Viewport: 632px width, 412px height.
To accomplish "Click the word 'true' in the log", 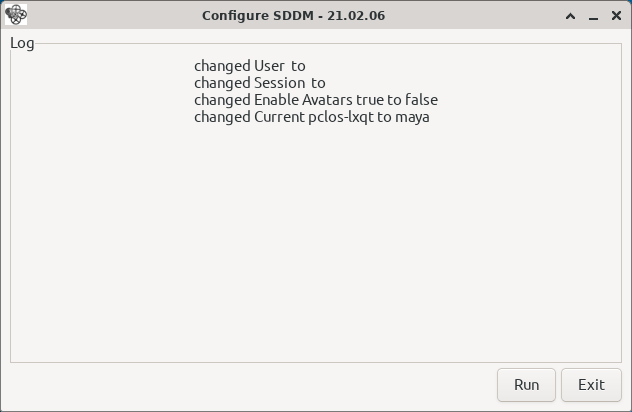I will (370, 100).
